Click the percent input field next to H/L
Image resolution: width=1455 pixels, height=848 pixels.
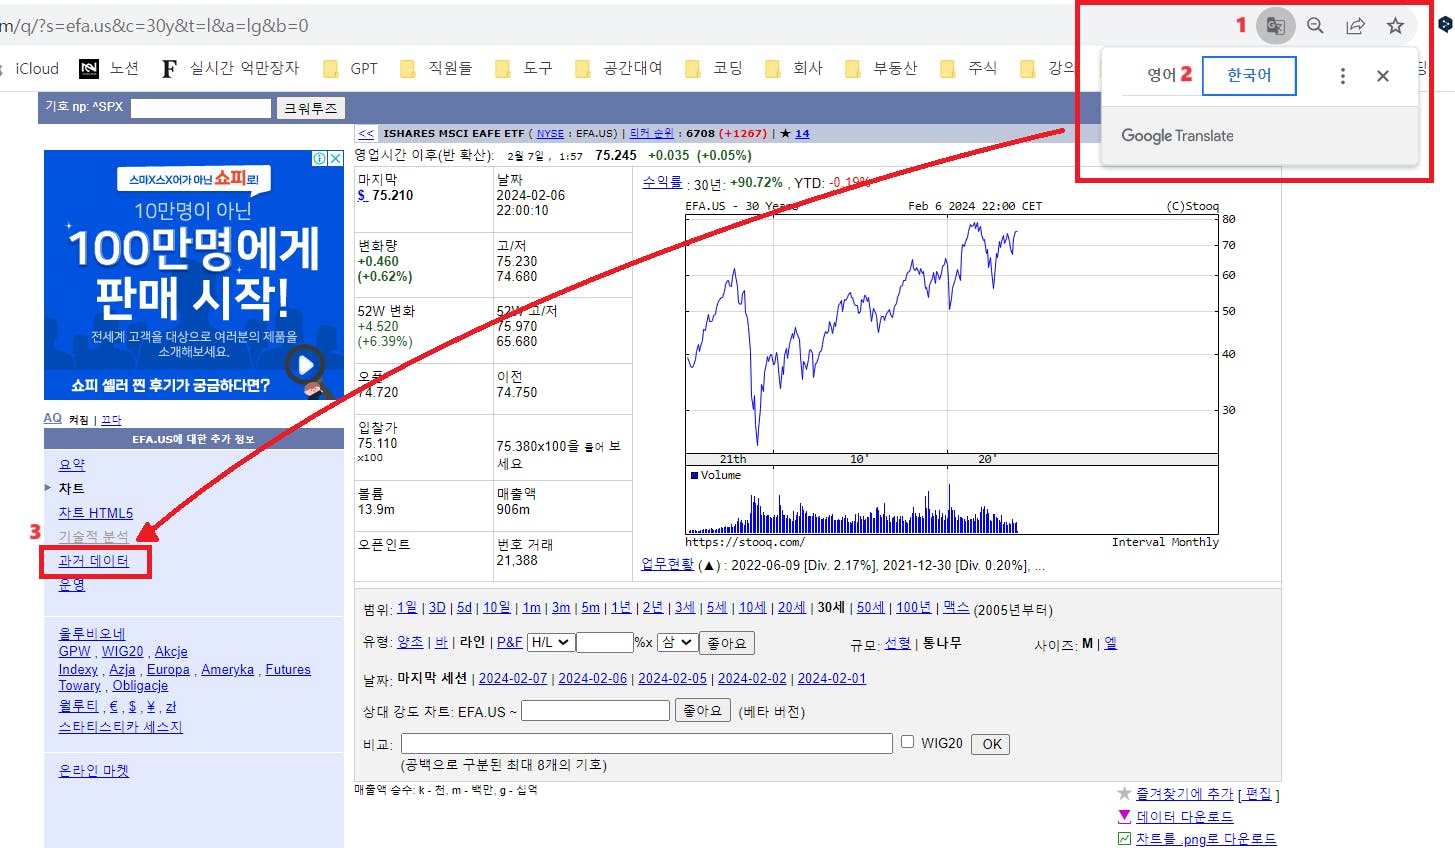(x=605, y=642)
